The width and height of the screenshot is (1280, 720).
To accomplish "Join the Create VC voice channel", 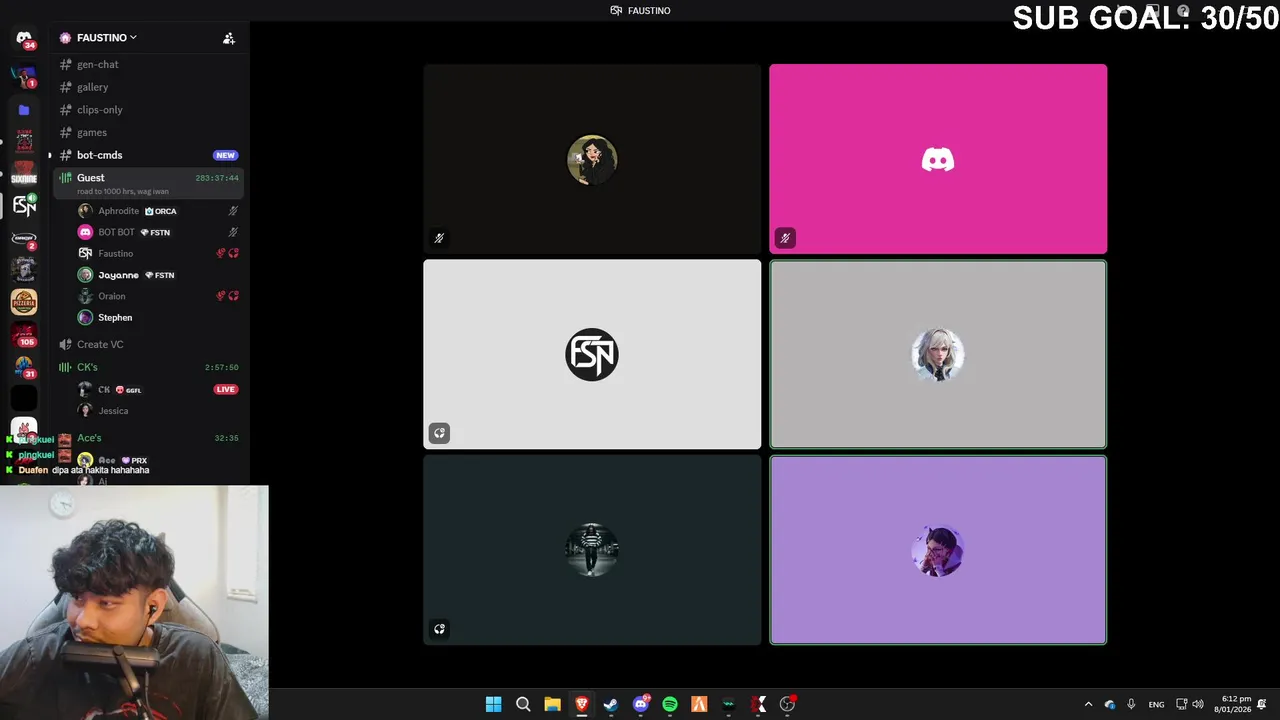I will [x=148, y=344].
